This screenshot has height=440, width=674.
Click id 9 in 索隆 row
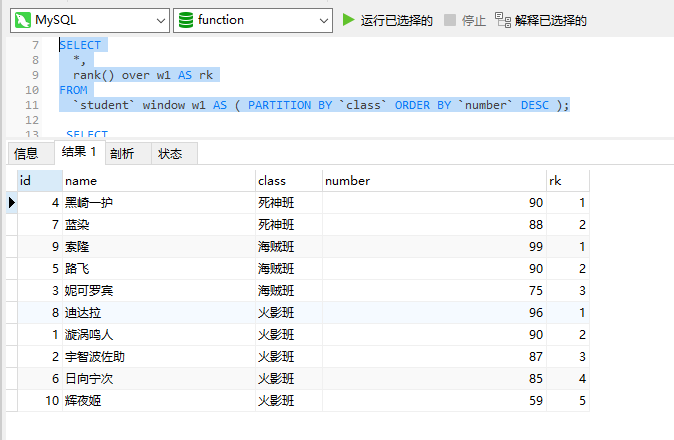click(x=40, y=247)
